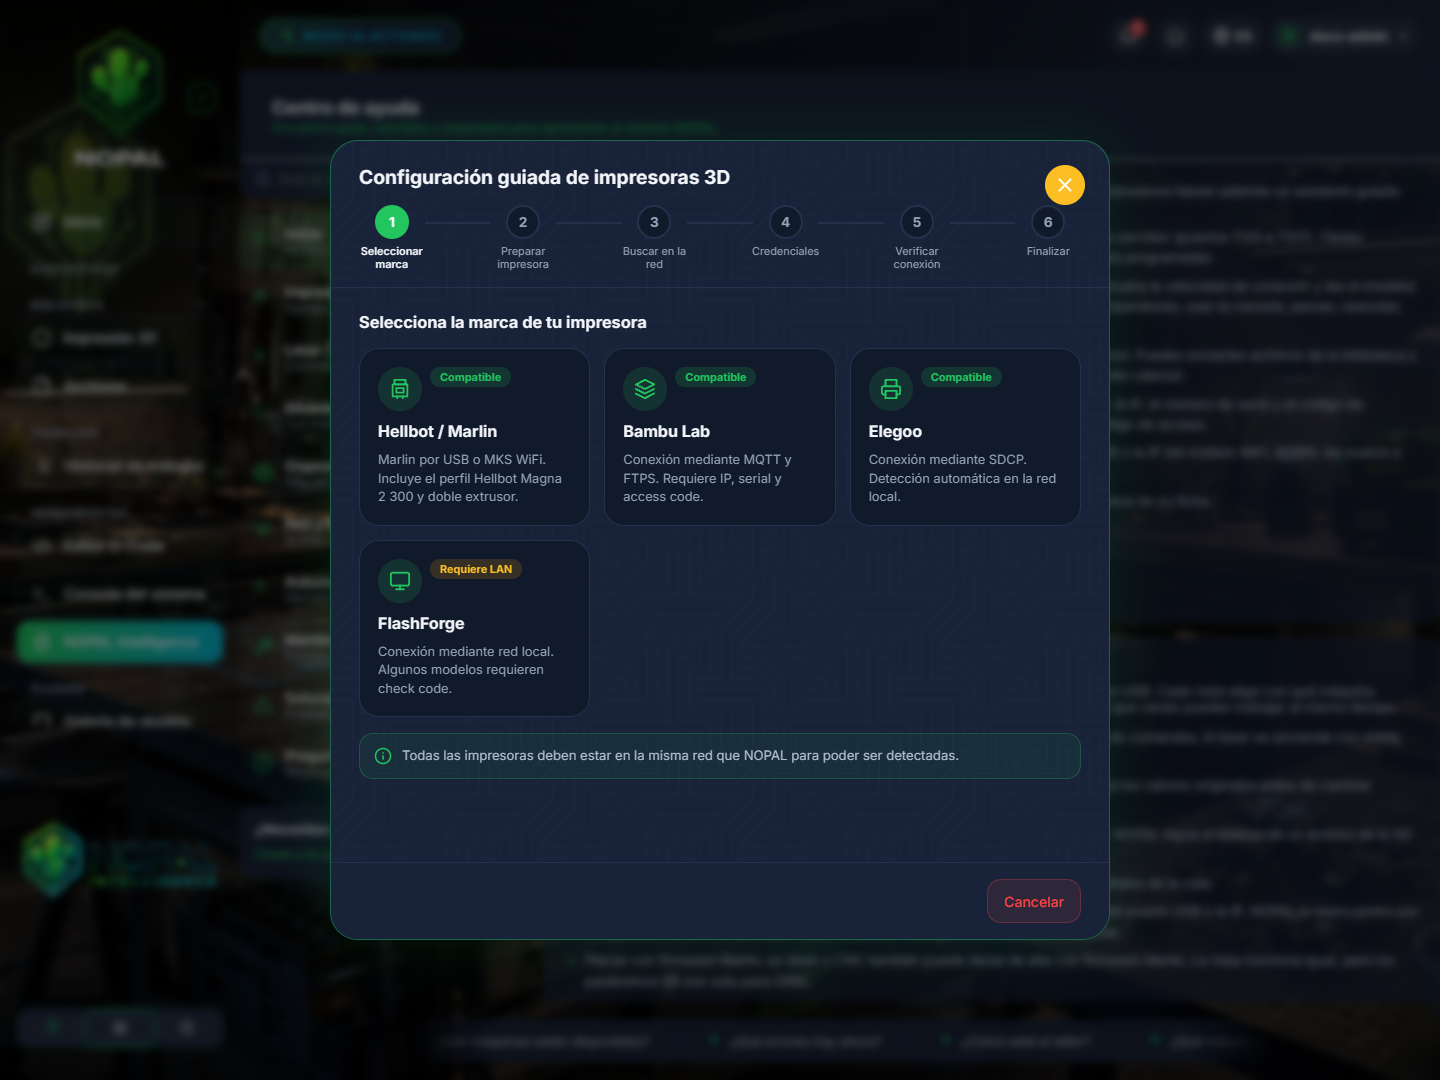Choose the Hellbot / Marlin brand title
This screenshot has width=1440, height=1080.
(x=437, y=431)
